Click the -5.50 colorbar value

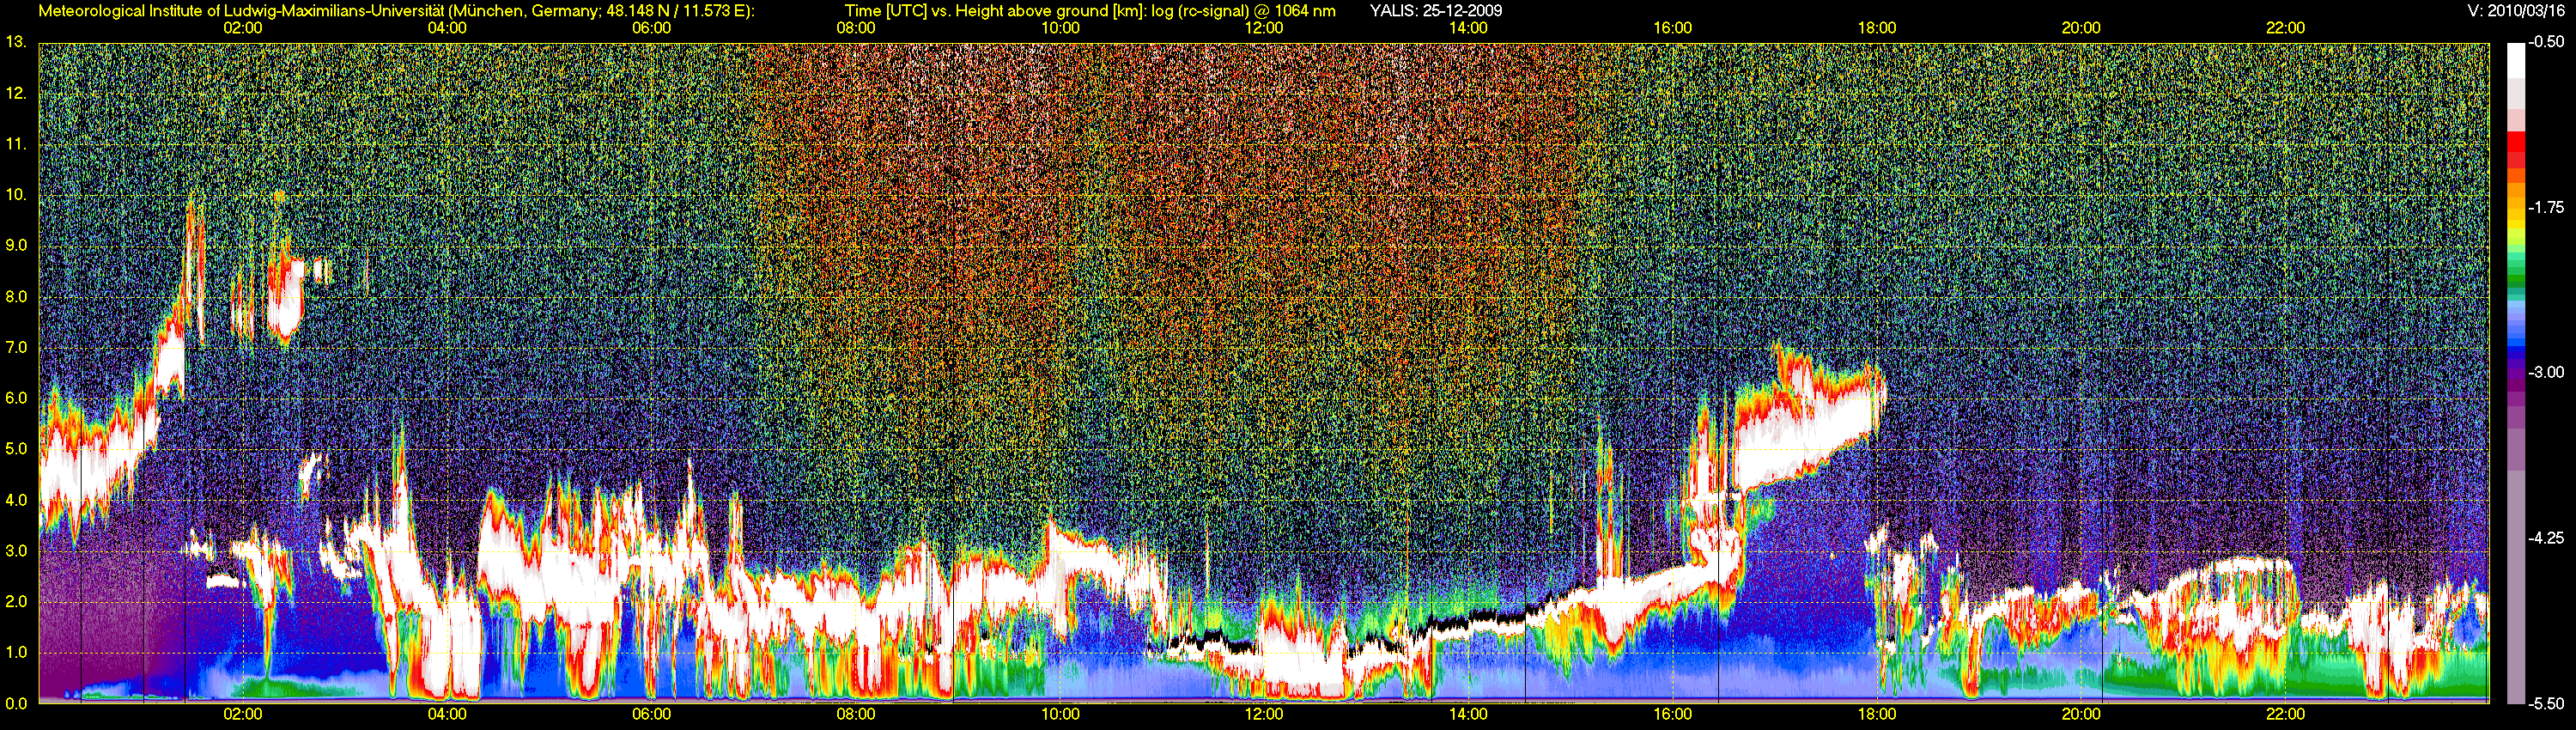point(2546,703)
